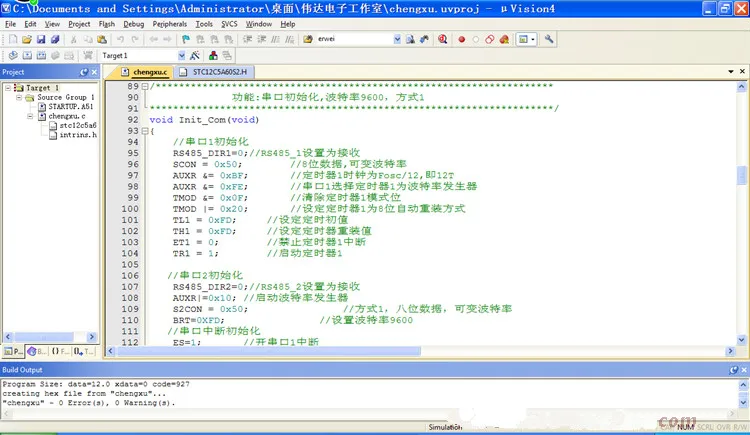Click the Project panel scroll right arrow
750x435 pixels.
coord(92,337)
